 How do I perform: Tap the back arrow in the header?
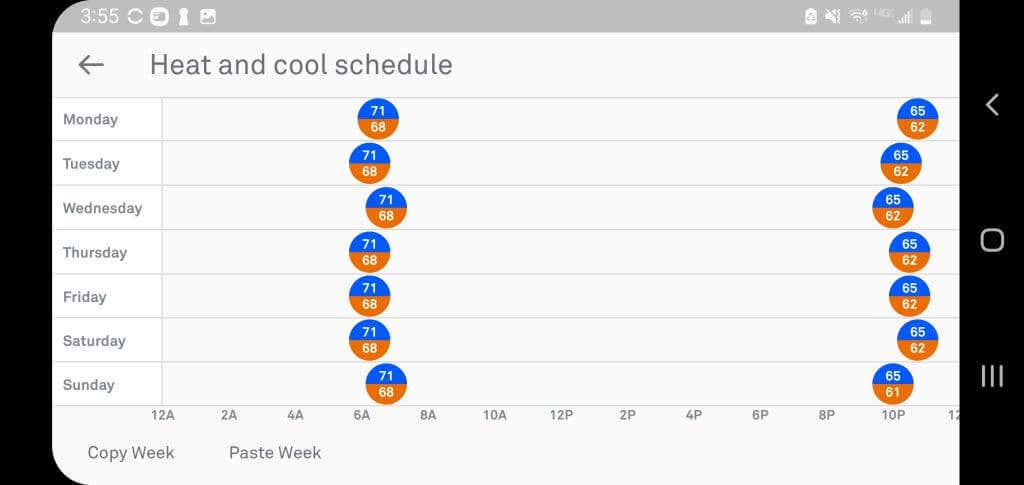tap(91, 65)
